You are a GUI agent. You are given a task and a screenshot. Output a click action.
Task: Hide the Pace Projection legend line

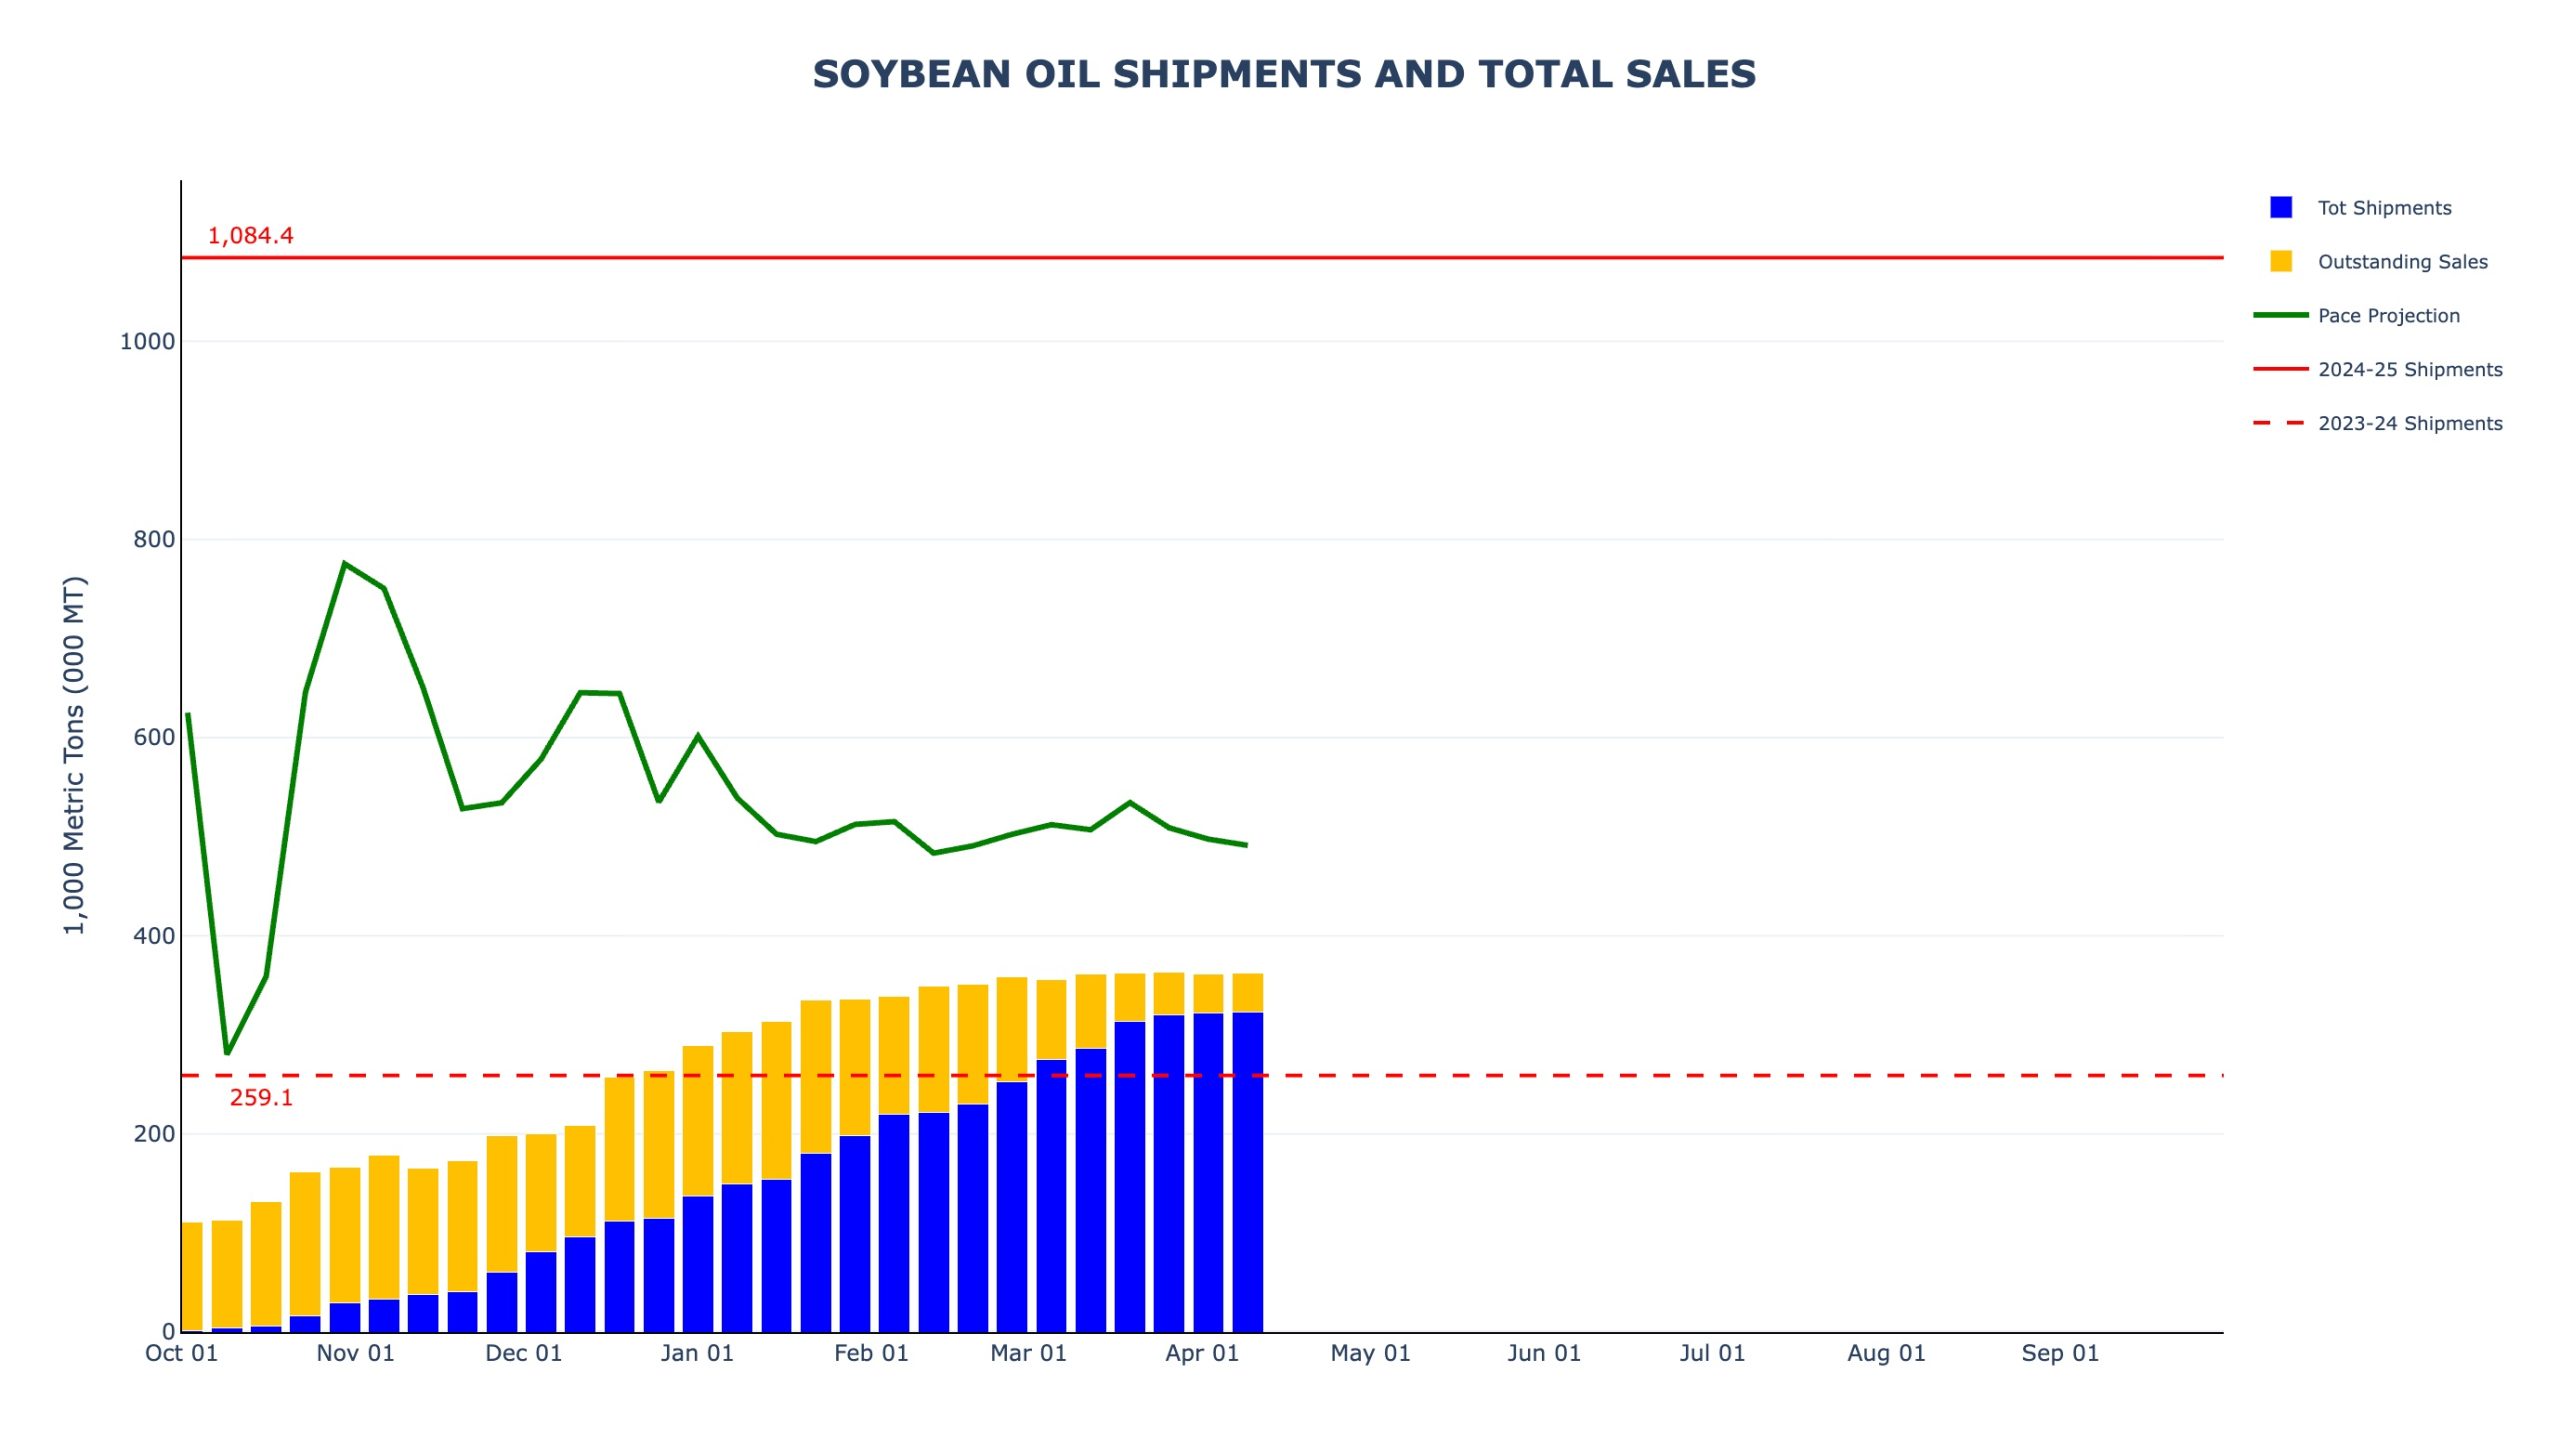[2387, 316]
